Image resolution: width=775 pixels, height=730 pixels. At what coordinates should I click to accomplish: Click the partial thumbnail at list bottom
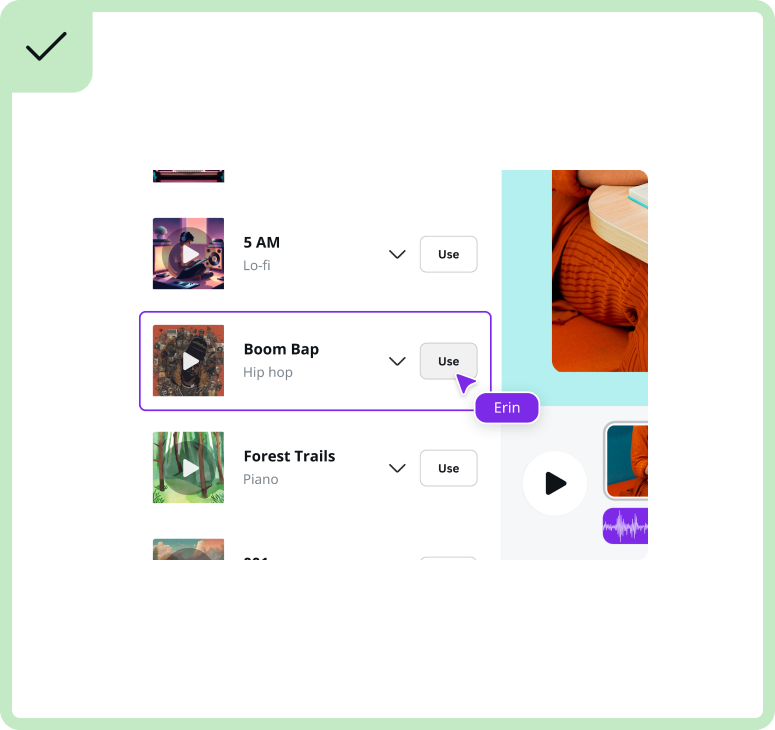[x=188, y=549]
